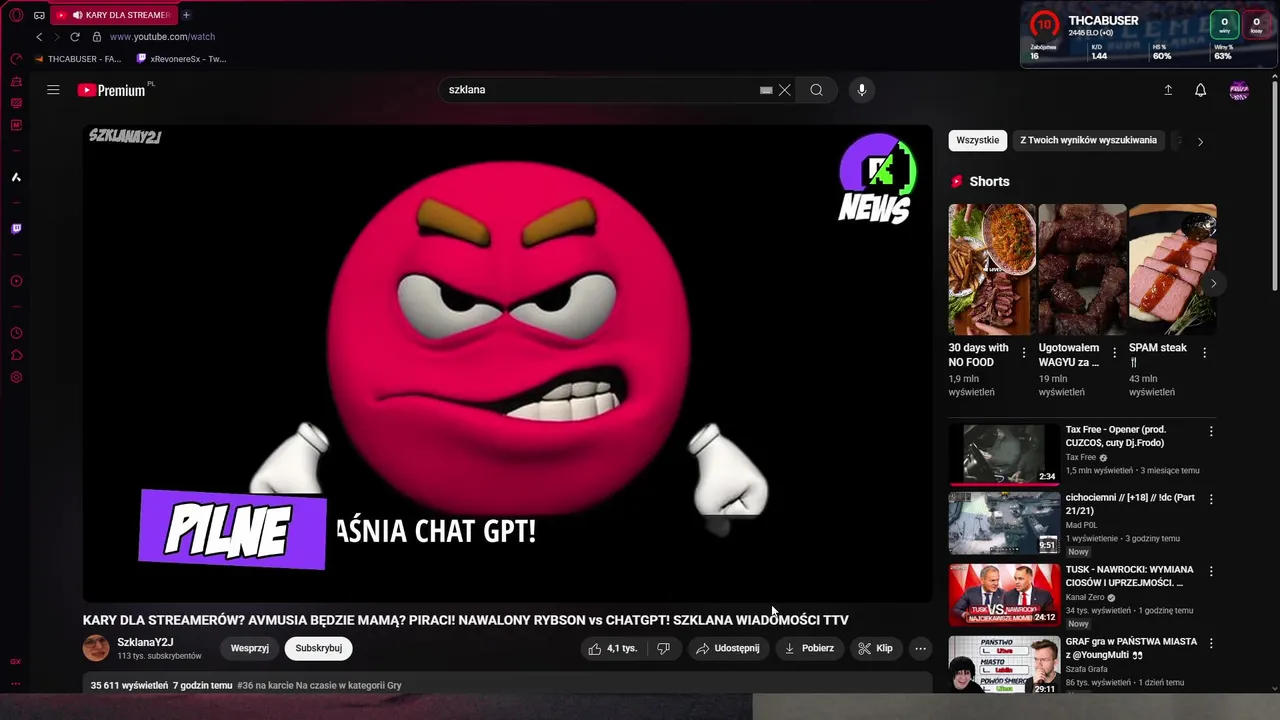Click the Subskrybuj button

coord(319,648)
